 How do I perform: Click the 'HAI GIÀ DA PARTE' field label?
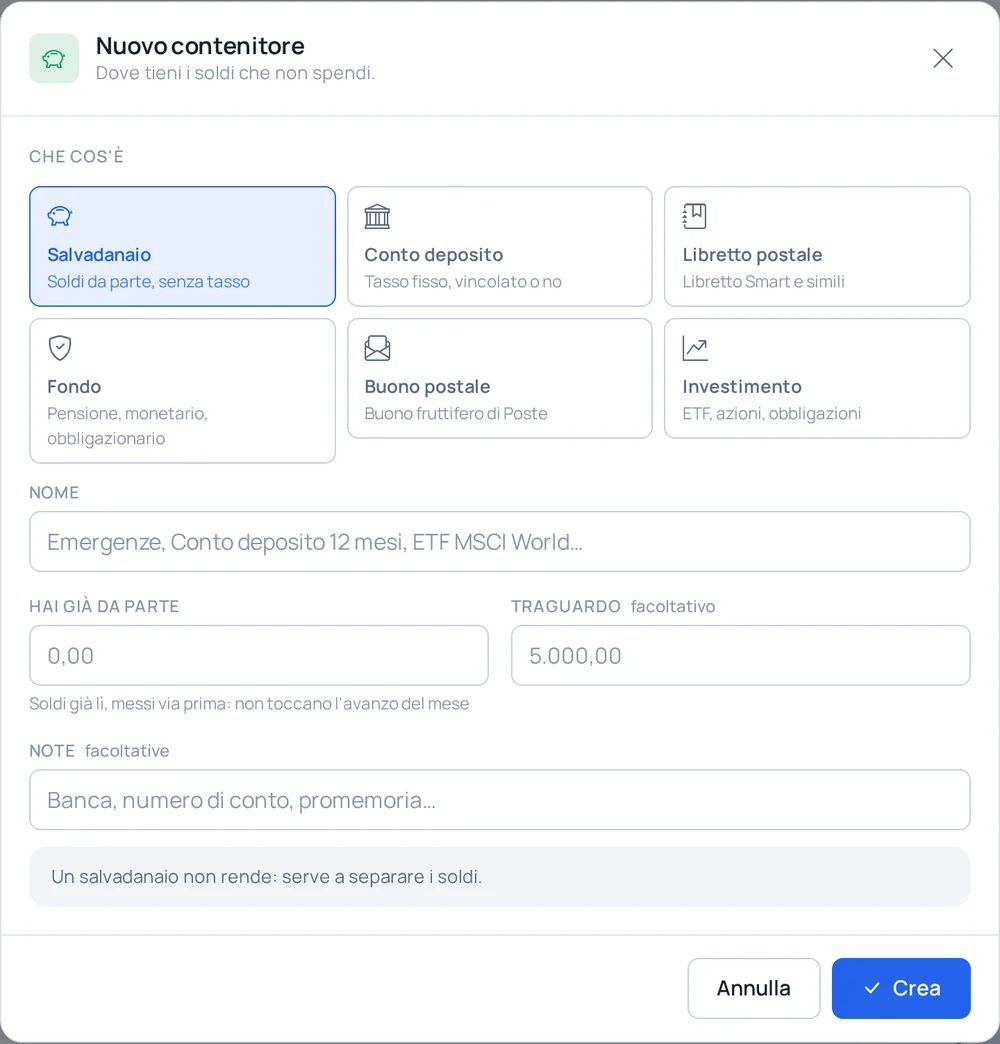pos(105,607)
